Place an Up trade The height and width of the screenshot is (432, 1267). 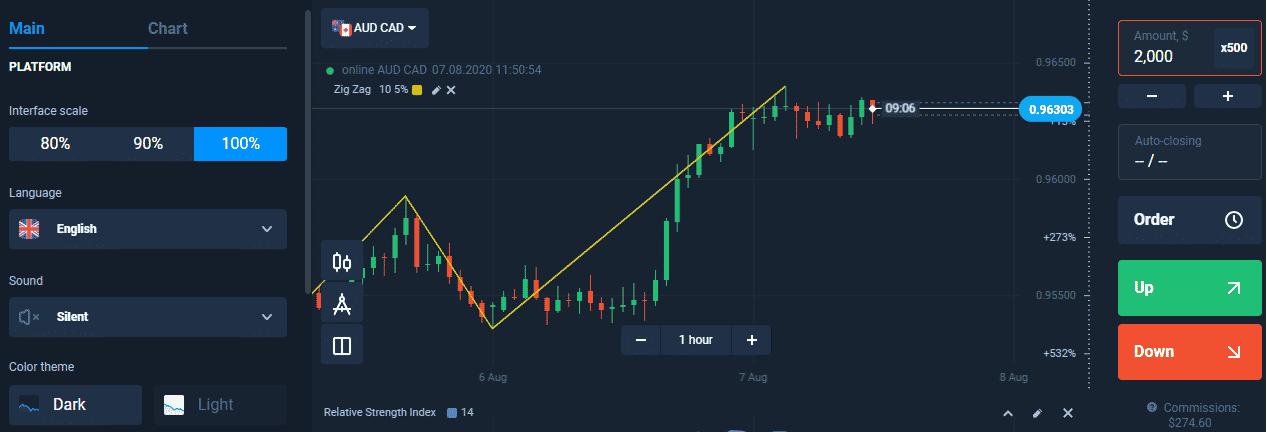[x=1189, y=288]
